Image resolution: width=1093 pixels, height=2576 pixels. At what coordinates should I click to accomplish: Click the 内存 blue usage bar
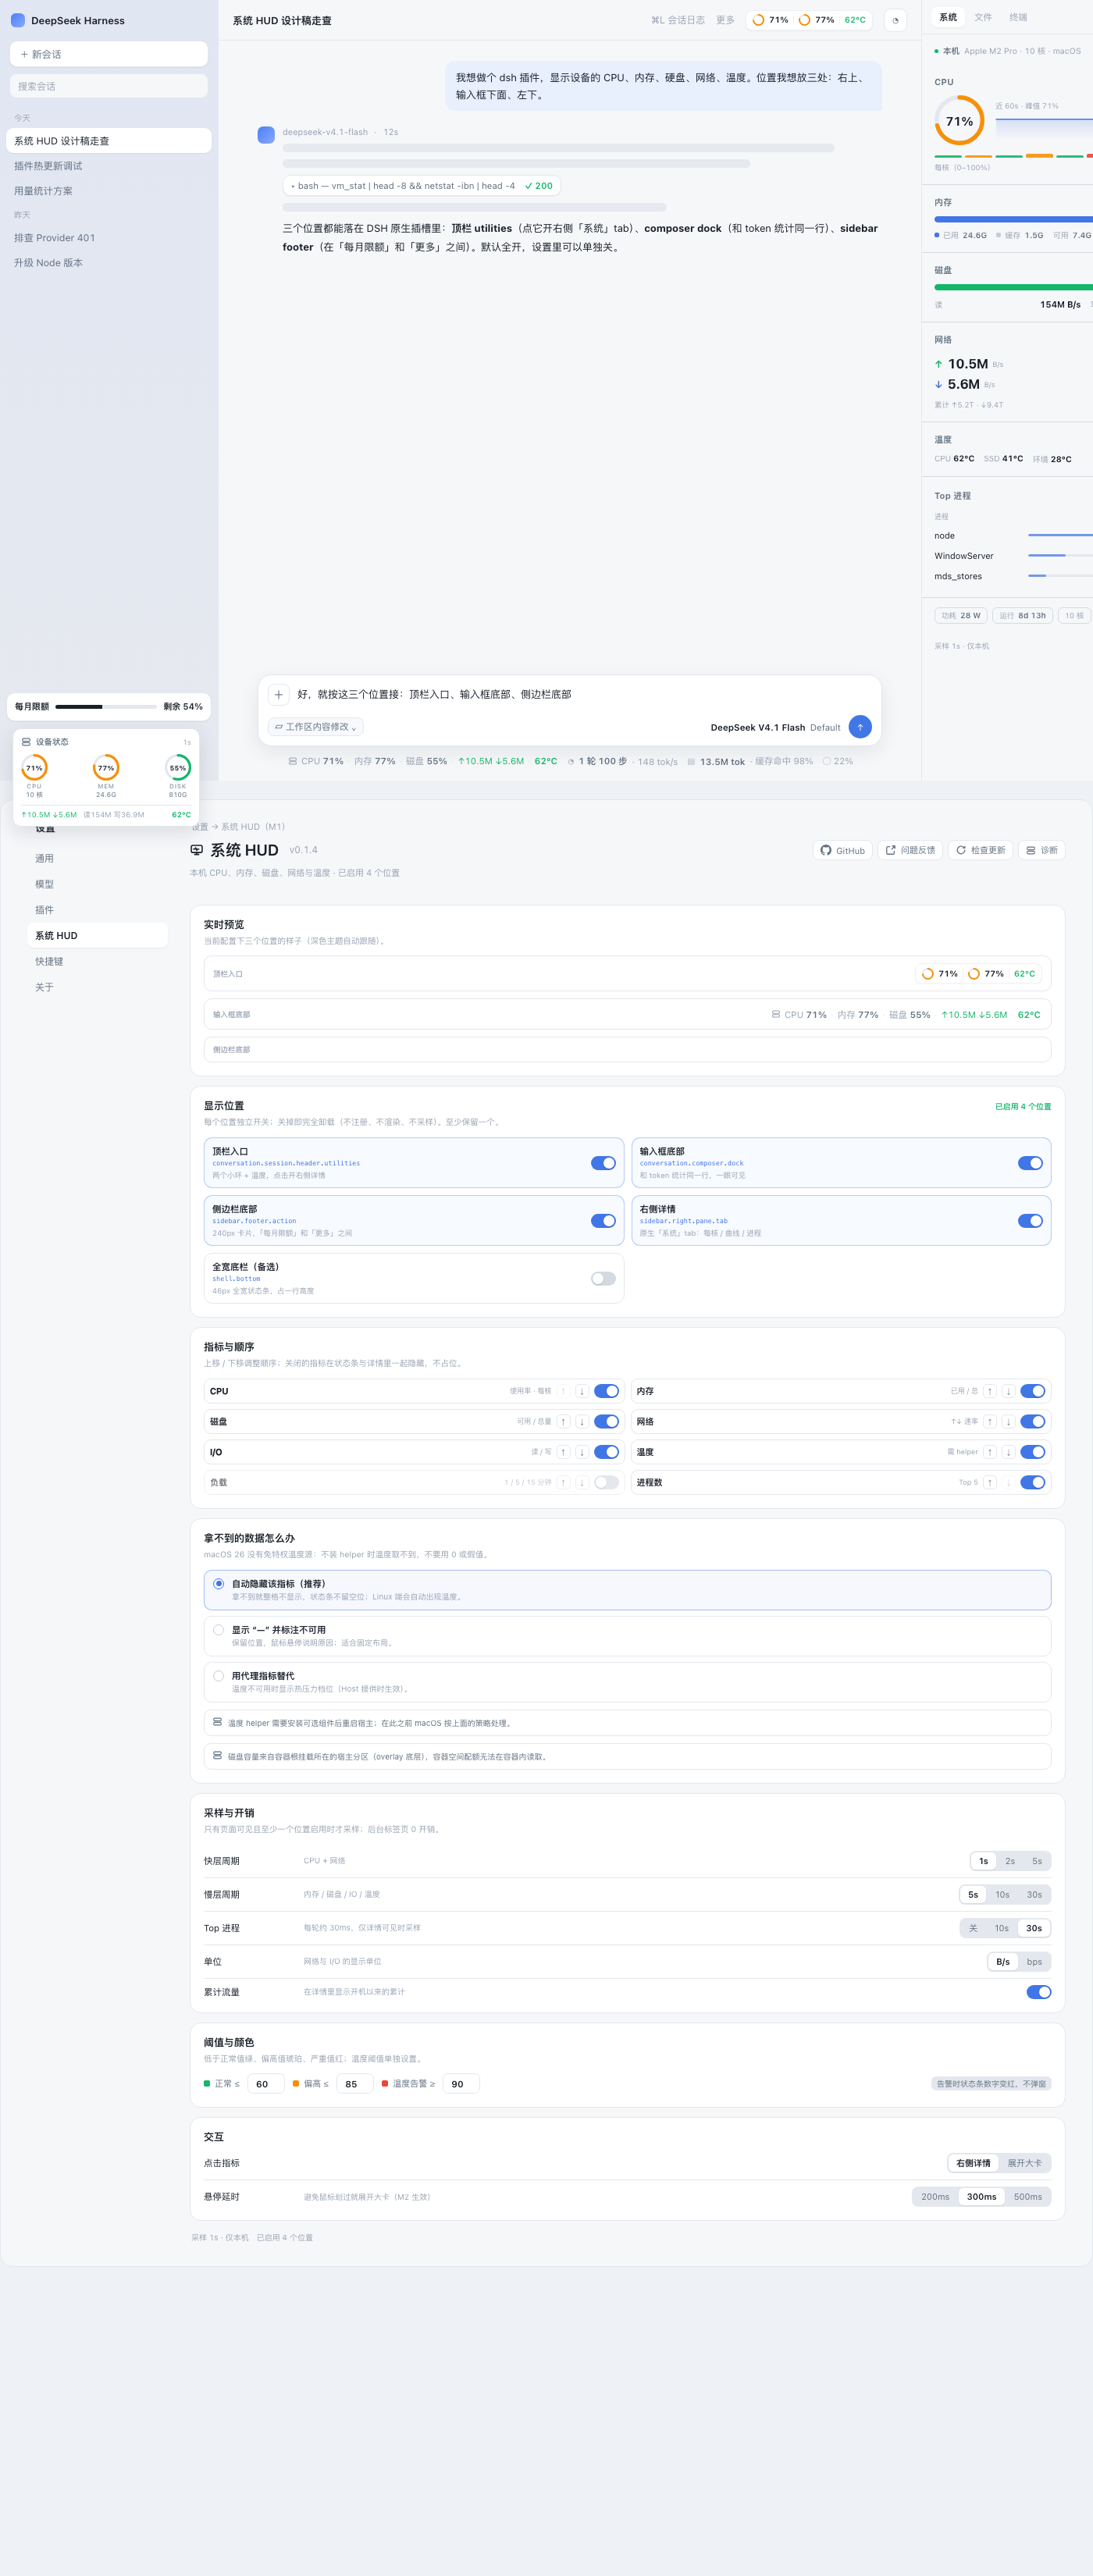click(x=1013, y=219)
